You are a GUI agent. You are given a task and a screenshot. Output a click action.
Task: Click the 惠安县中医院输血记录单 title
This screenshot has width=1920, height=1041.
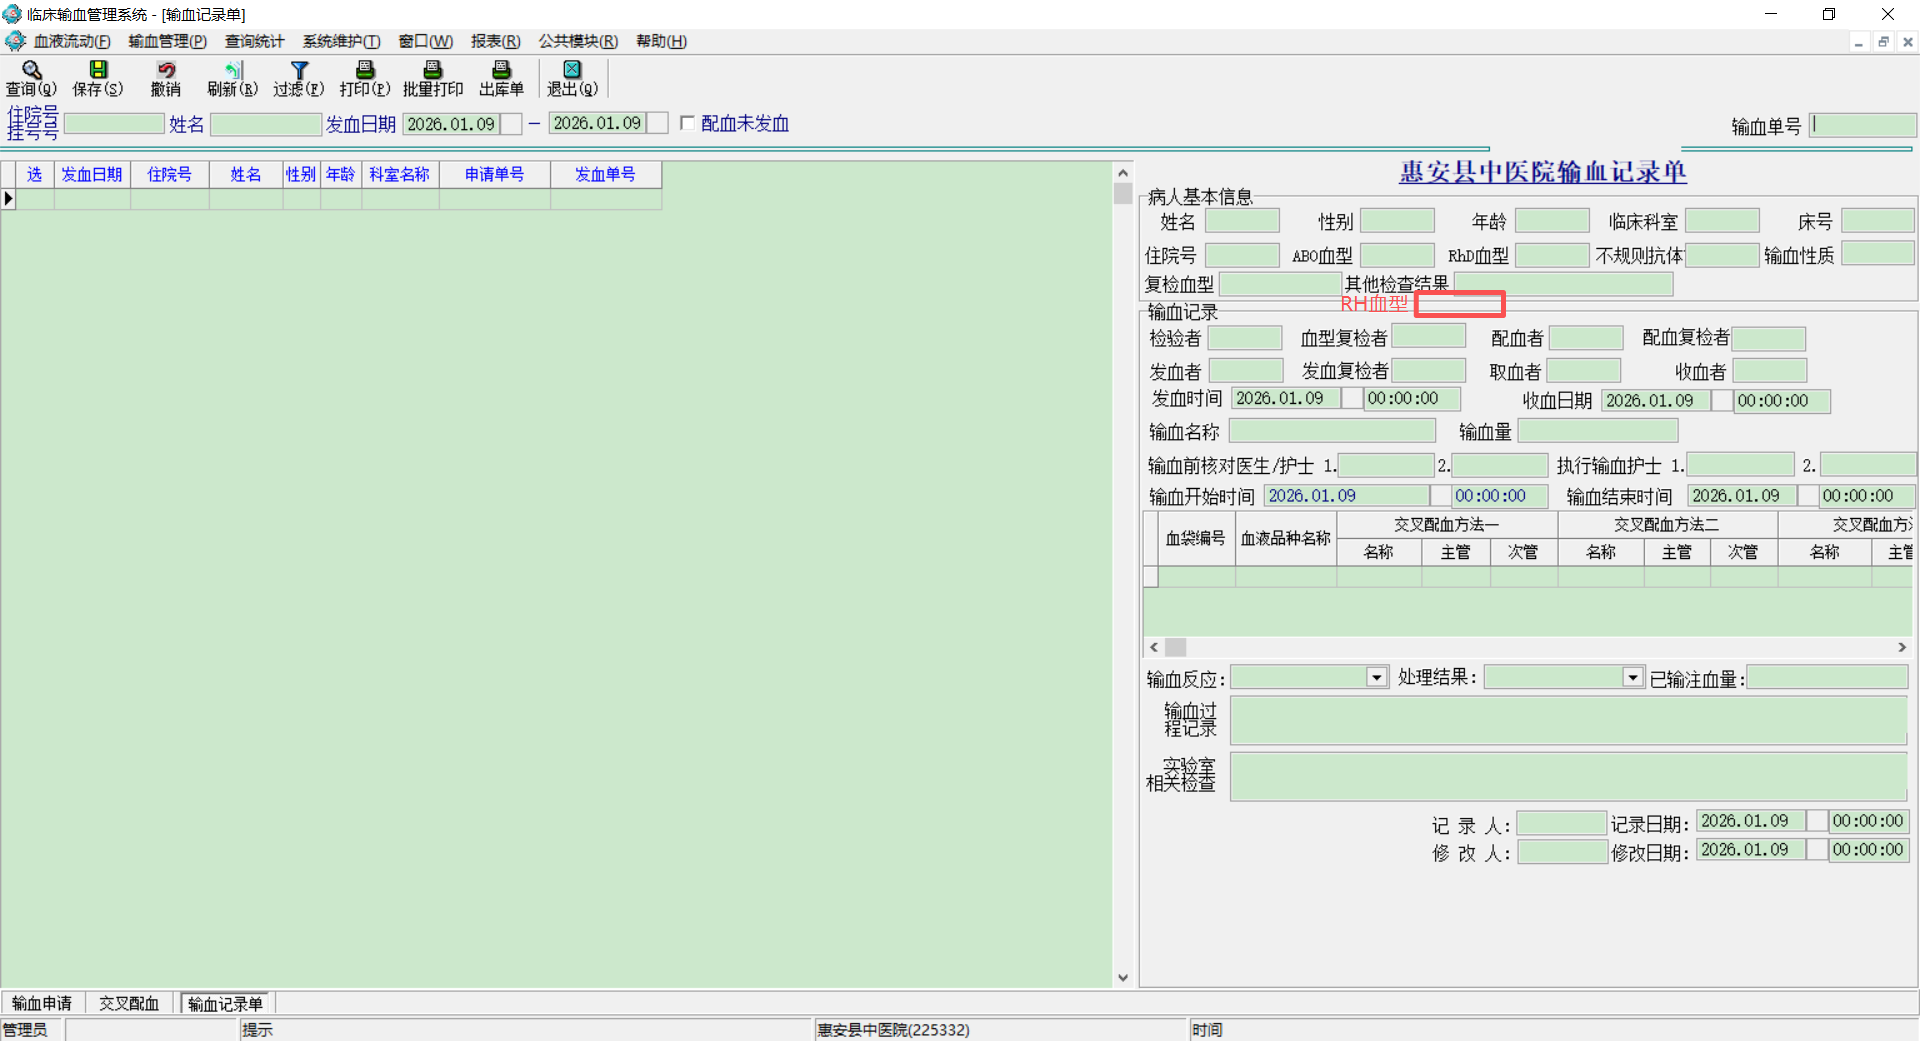[1543, 172]
